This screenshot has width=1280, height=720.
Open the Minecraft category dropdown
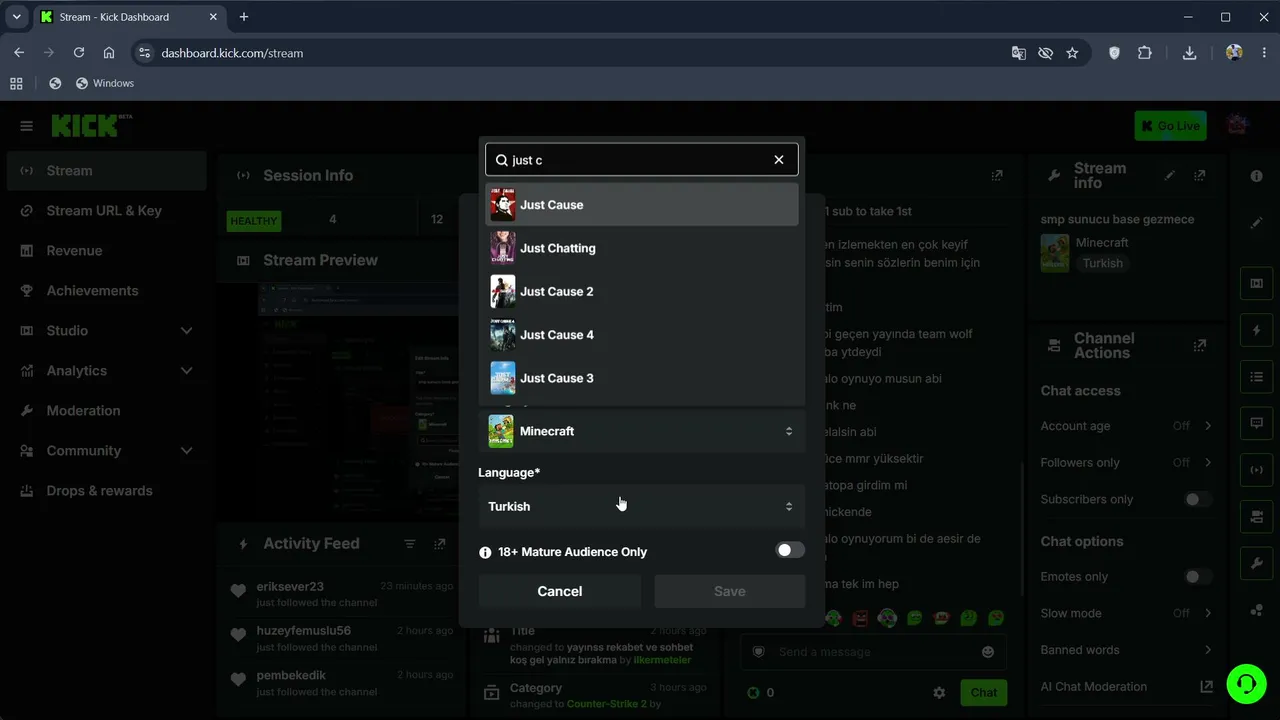click(642, 431)
